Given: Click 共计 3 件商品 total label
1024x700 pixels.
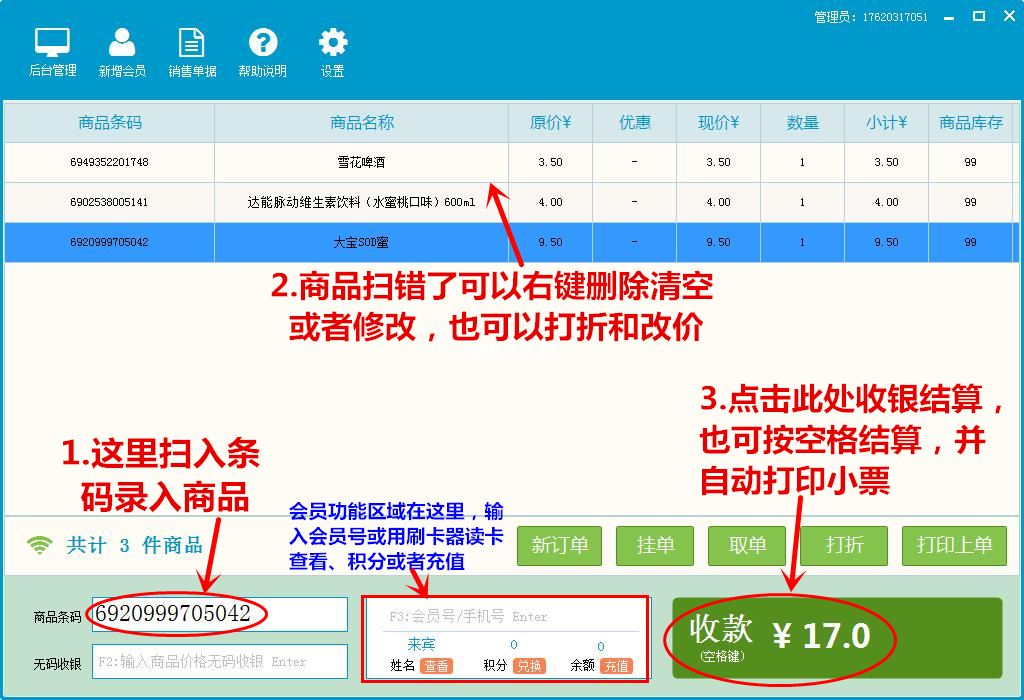Looking at the screenshot, I should click(x=134, y=545).
